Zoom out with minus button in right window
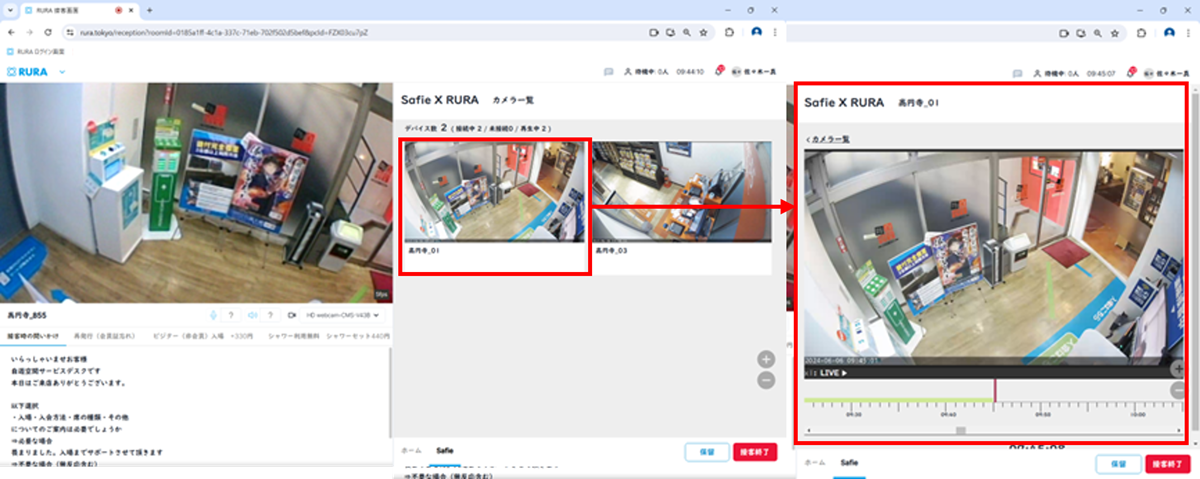The image size is (1200, 479). click(x=1180, y=391)
